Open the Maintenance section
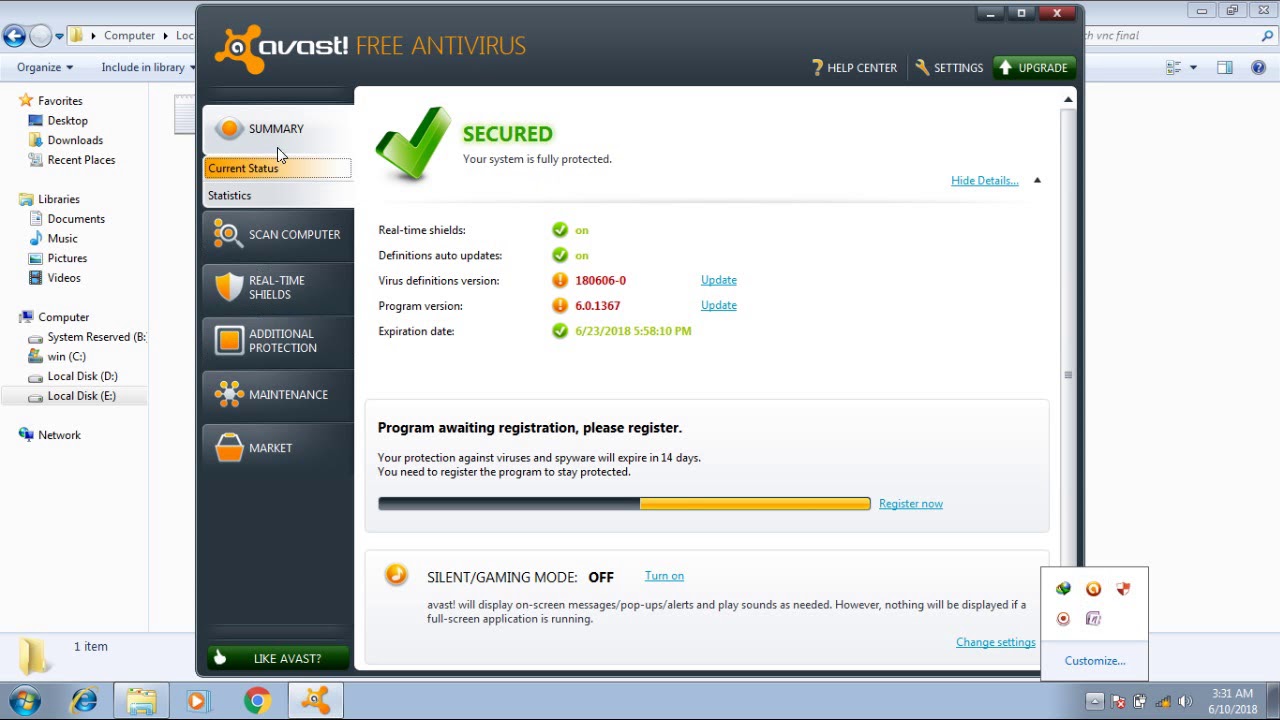Image resolution: width=1280 pixels, height=720 pixels. [x=278, y=394]
